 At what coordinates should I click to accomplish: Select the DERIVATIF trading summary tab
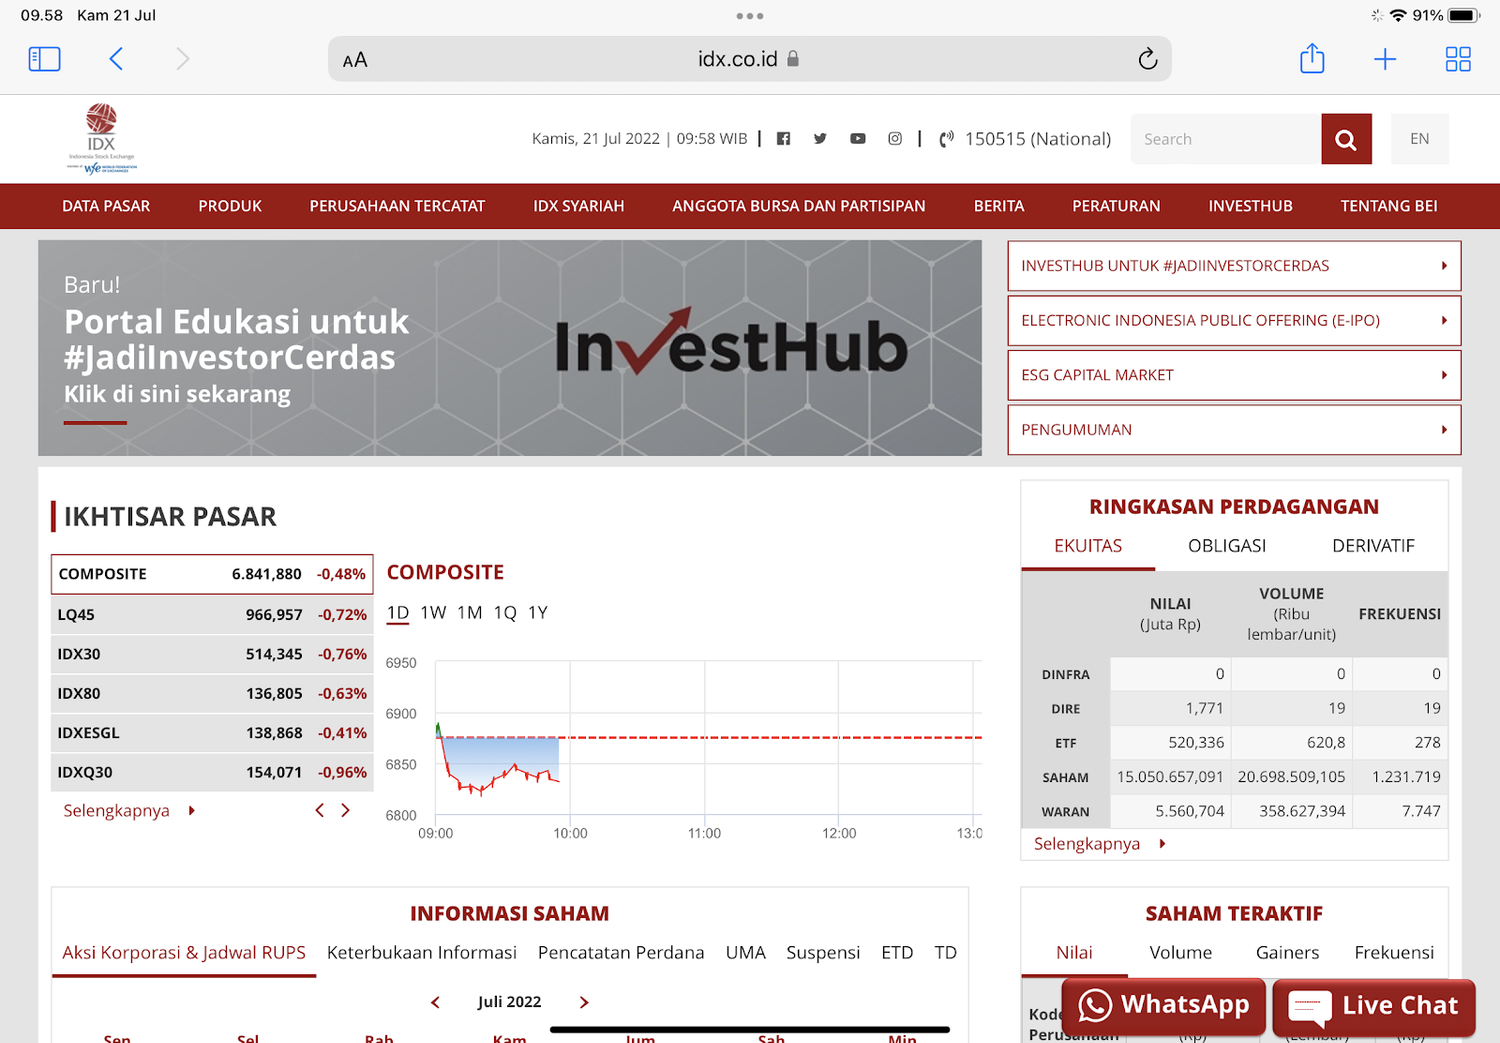(1373, 546)
